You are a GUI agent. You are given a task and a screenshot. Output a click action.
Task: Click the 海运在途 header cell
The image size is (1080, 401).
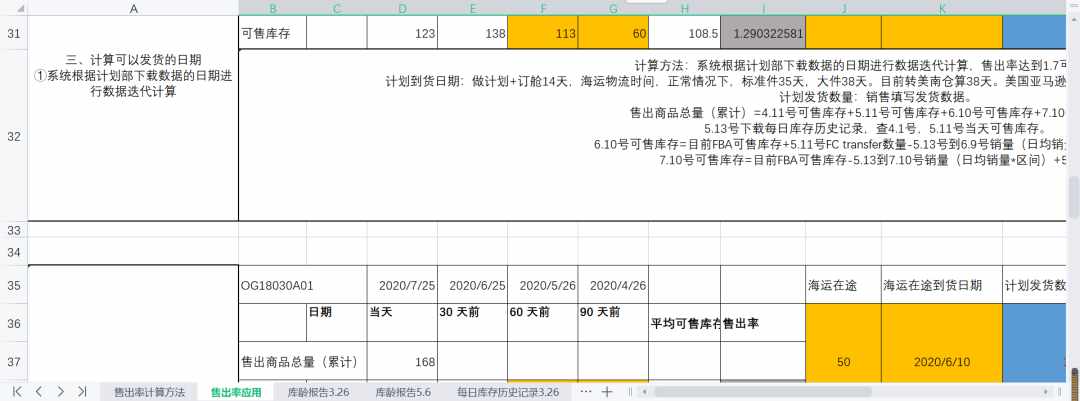click(843, 285)
